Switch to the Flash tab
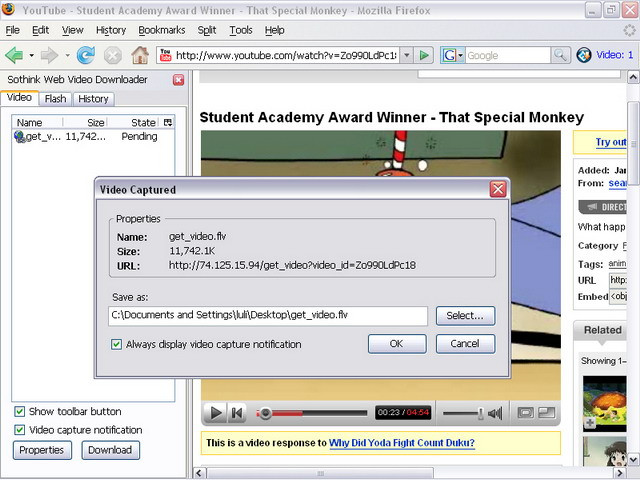Screen dimensions: 640x480 pyautogui.click(x=56, y=99)
